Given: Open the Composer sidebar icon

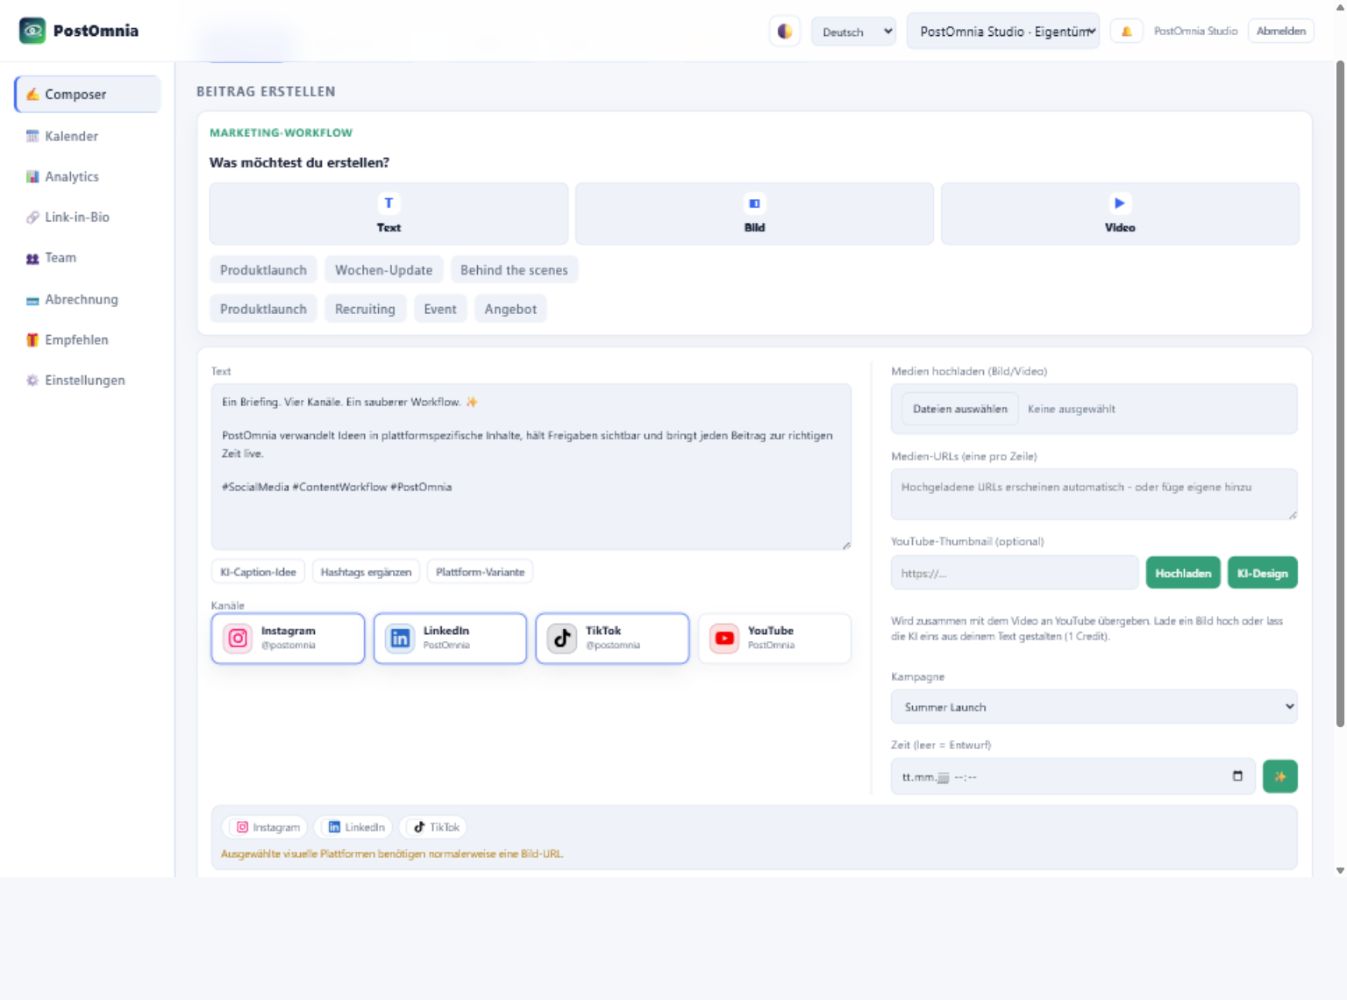Looking at the screenshot, I should 33,94.
